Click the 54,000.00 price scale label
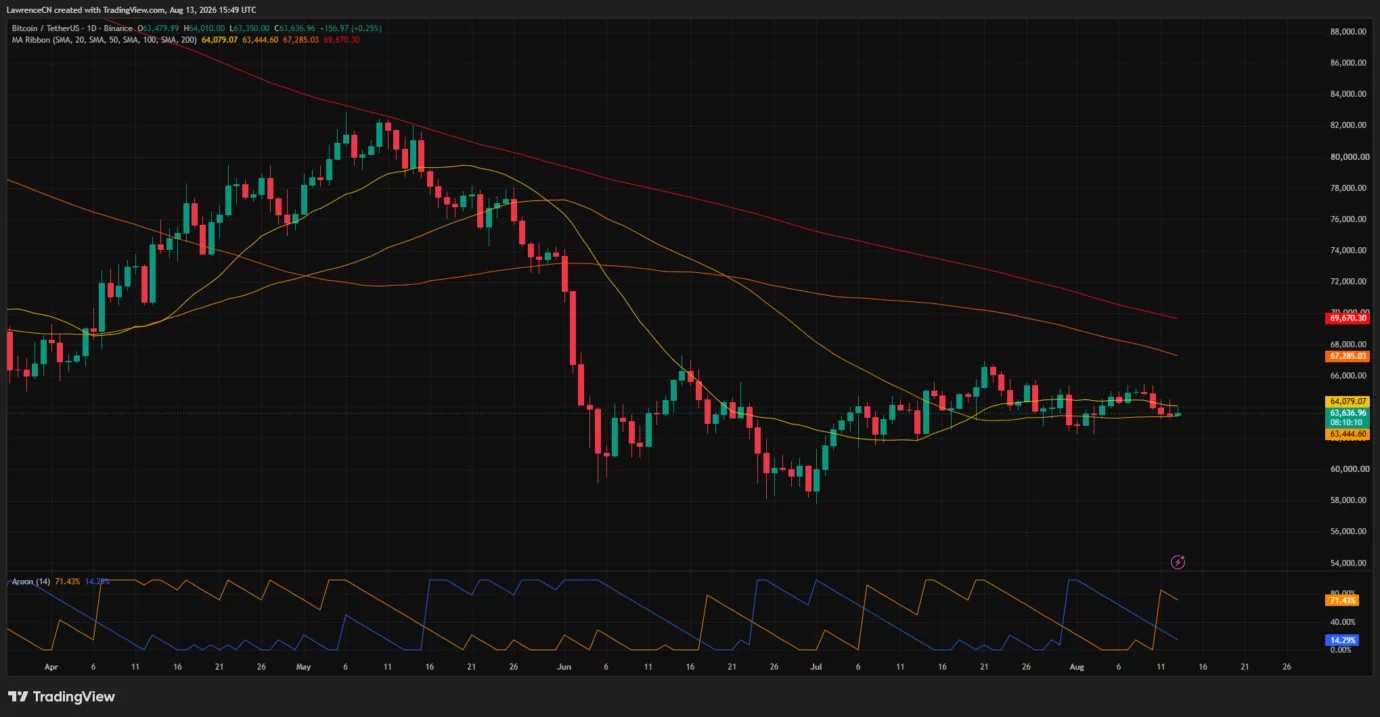The image size is (1380, 717). pos(1348,563)
